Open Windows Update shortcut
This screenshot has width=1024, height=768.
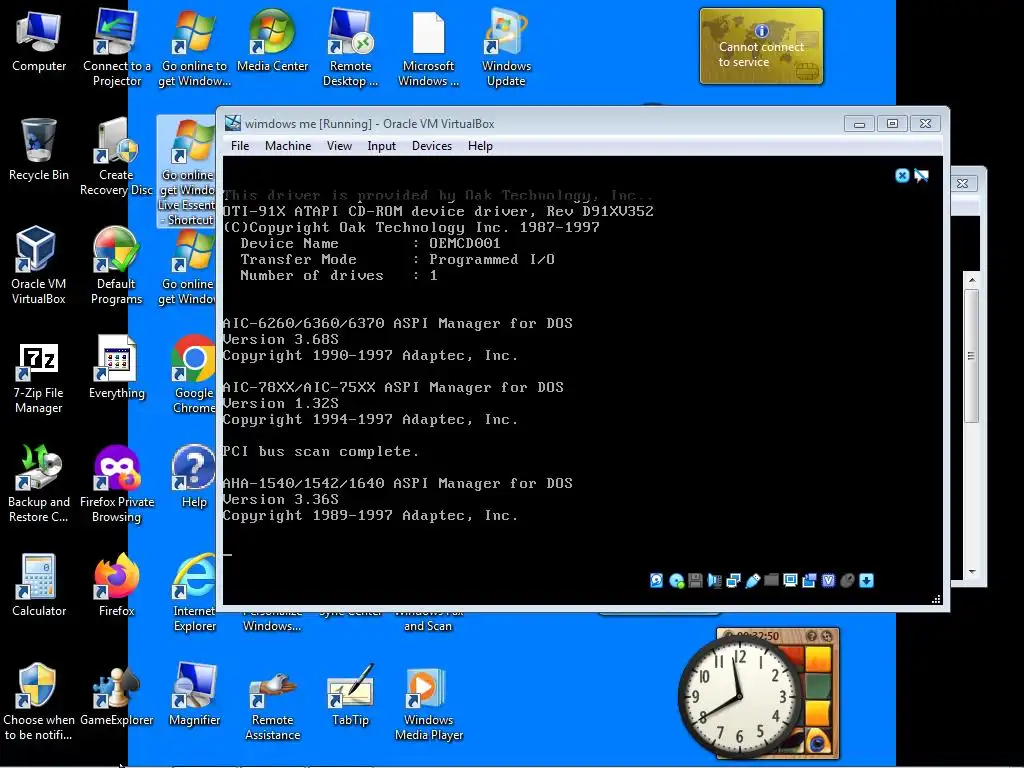click(506, 47)
